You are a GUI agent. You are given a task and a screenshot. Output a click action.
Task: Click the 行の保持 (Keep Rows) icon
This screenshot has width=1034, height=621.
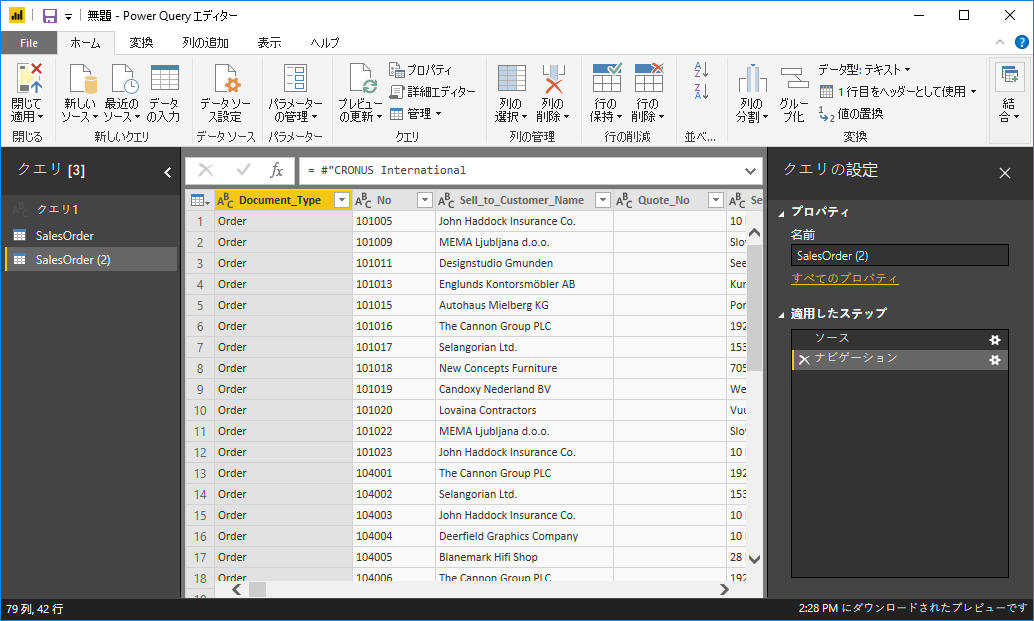(607, 78)
